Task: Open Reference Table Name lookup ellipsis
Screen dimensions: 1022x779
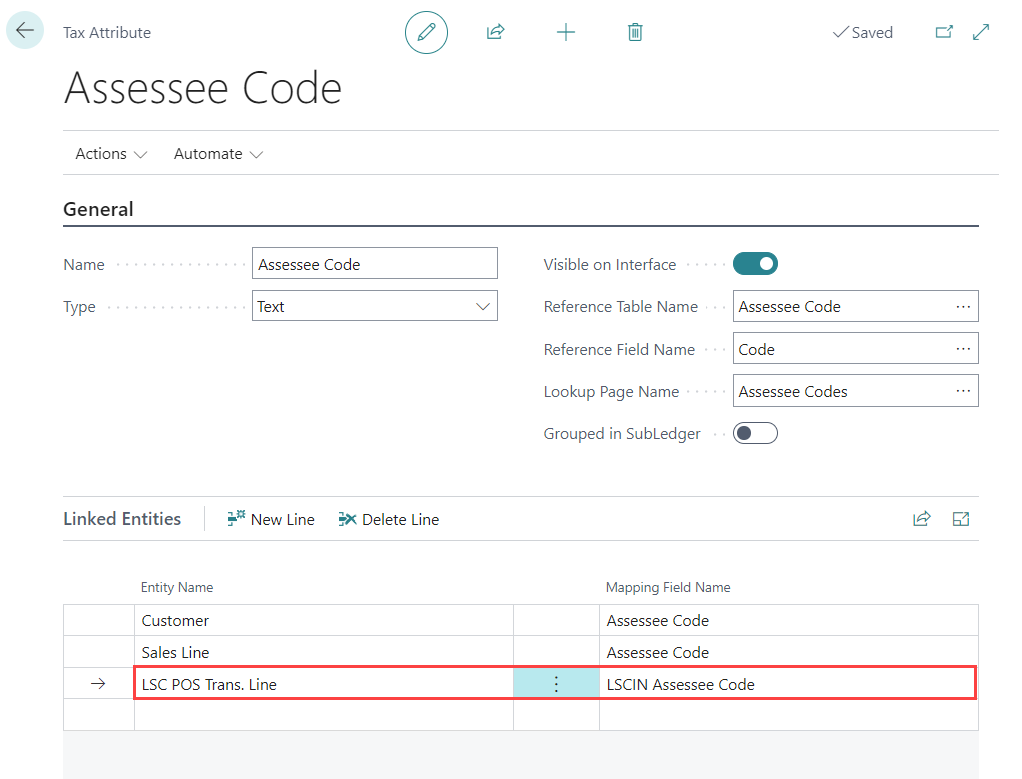Action: pos(963,306)
